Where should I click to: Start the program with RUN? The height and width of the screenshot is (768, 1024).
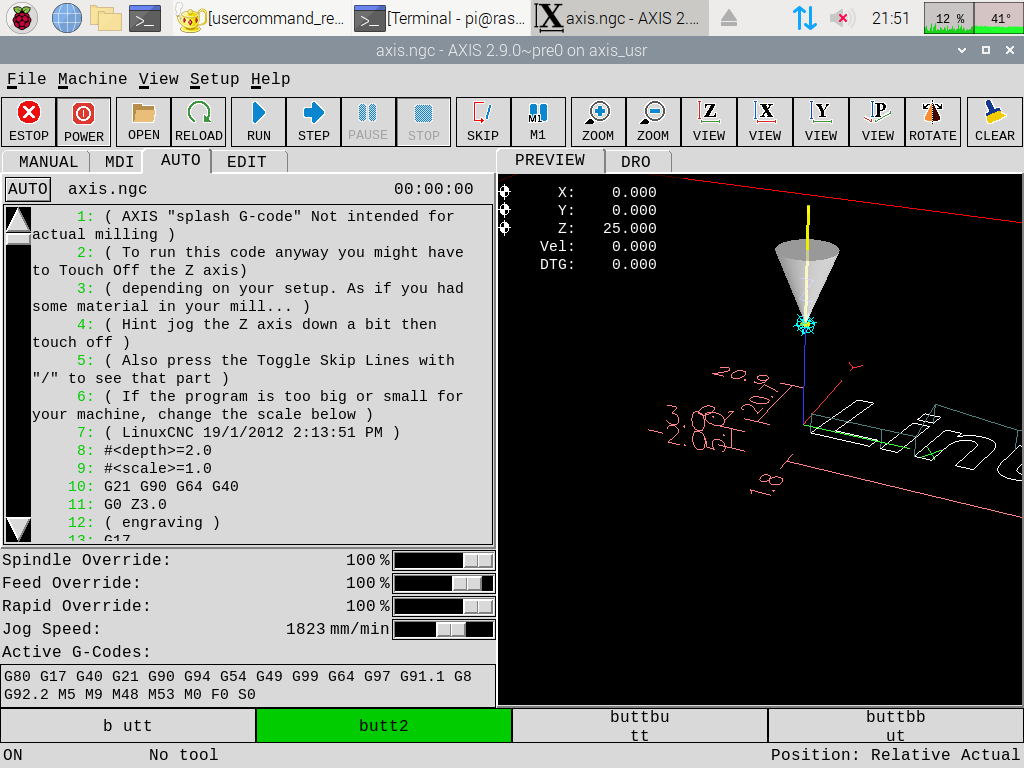click(259, 122)
